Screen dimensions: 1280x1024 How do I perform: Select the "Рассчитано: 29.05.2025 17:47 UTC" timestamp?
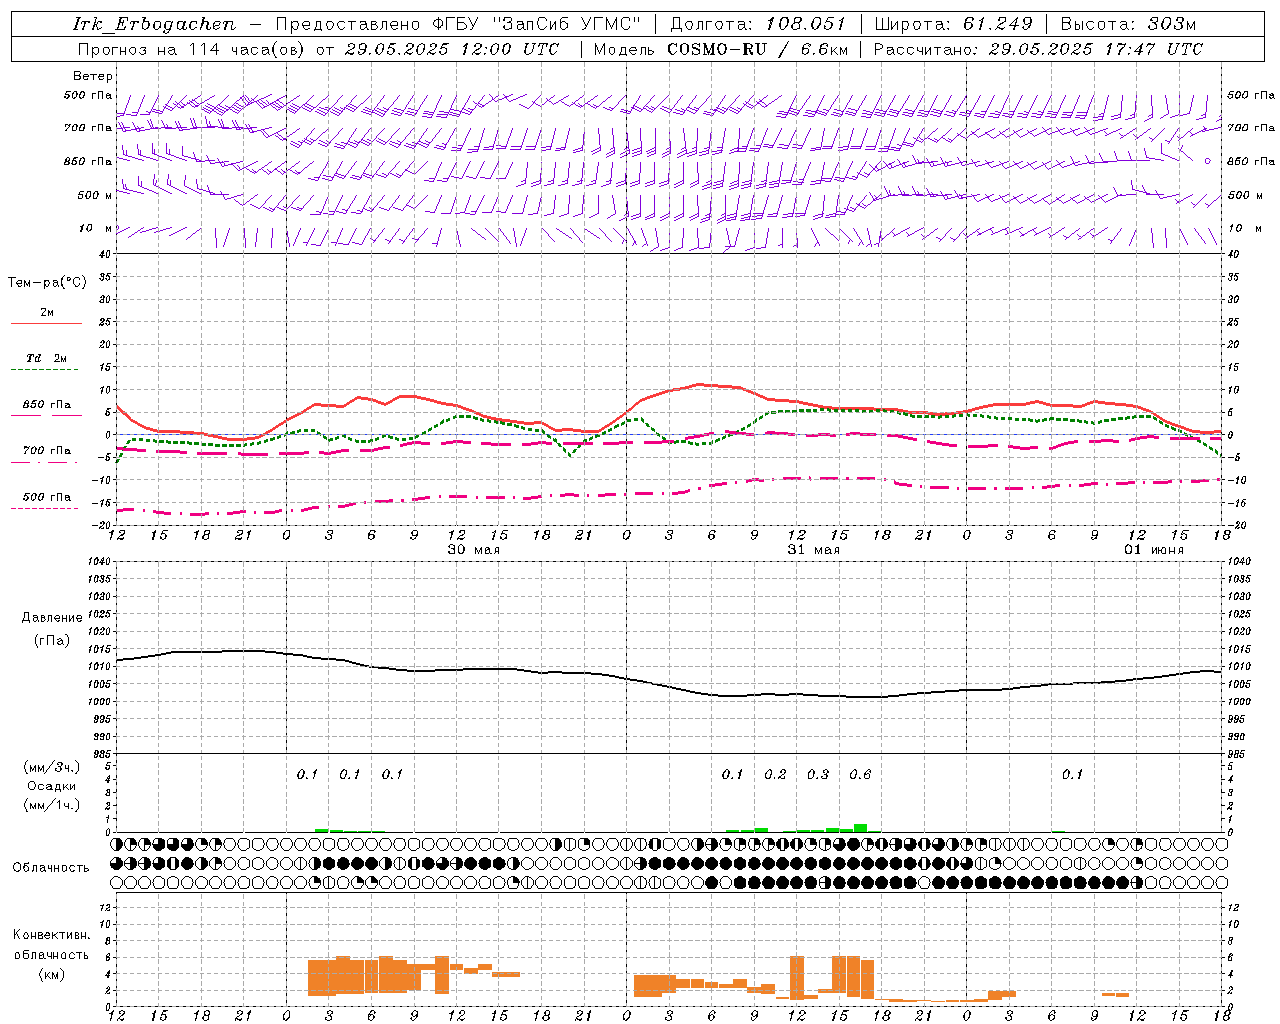1038,49
